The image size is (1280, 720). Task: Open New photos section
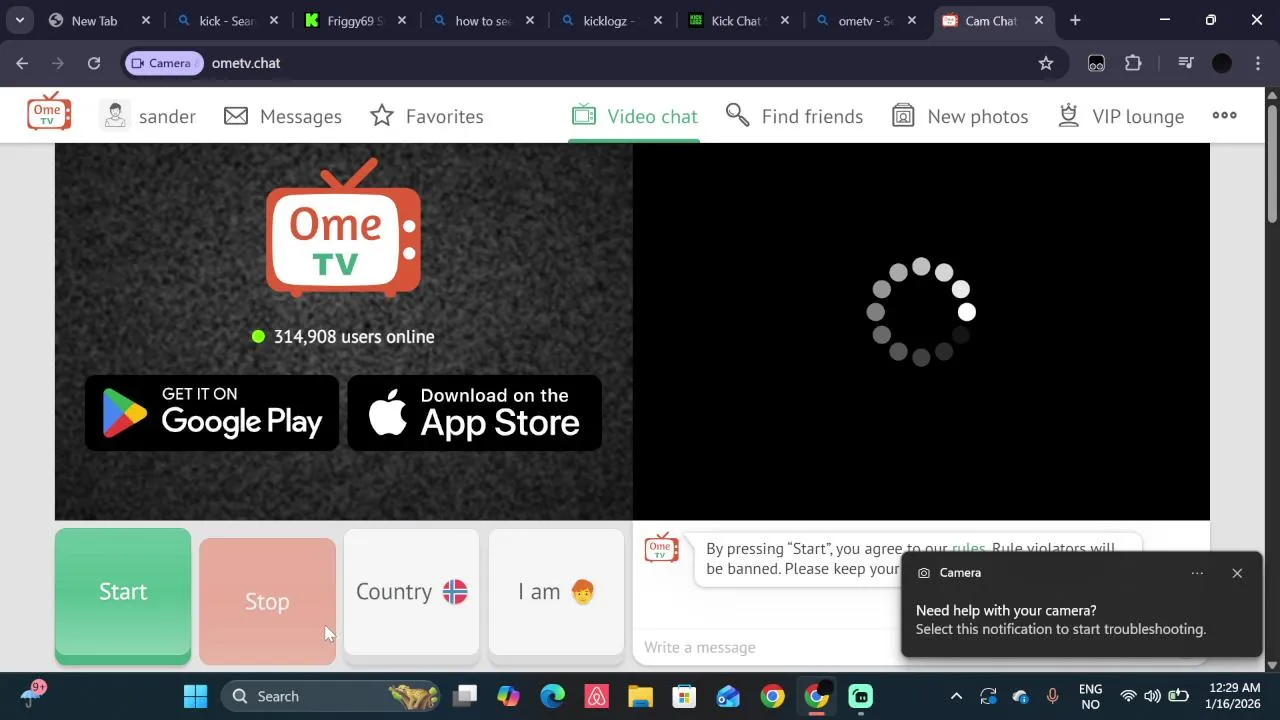(x=960, y=116)
